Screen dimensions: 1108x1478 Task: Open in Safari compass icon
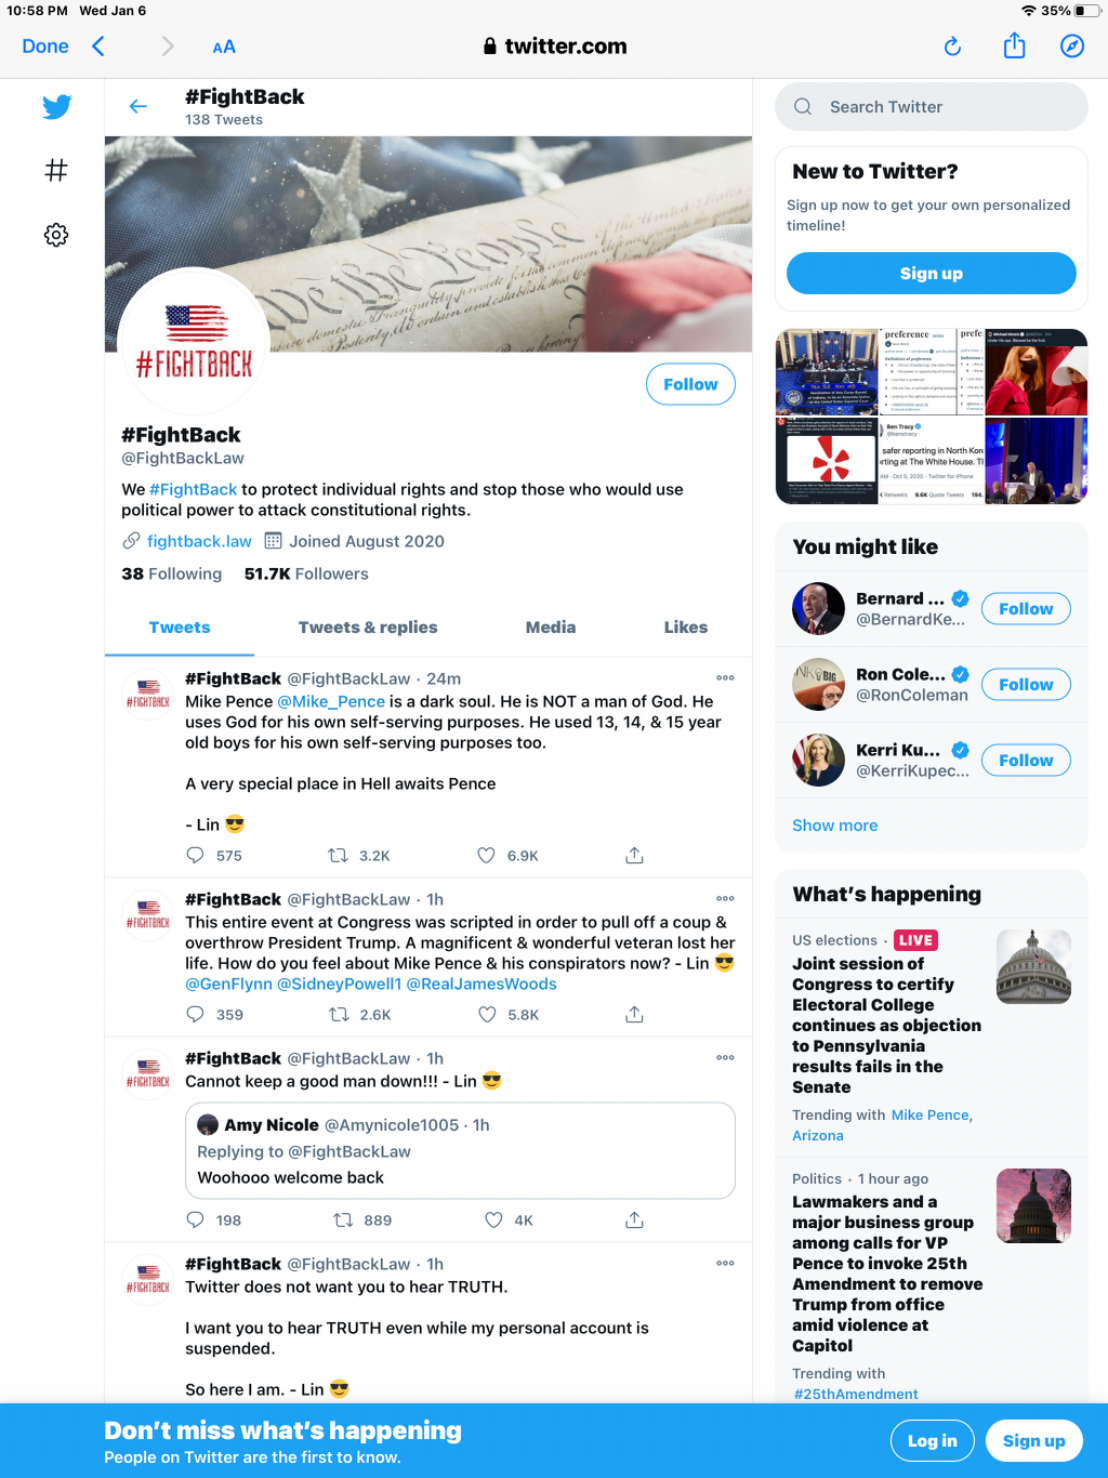(x=1072, y=46)
